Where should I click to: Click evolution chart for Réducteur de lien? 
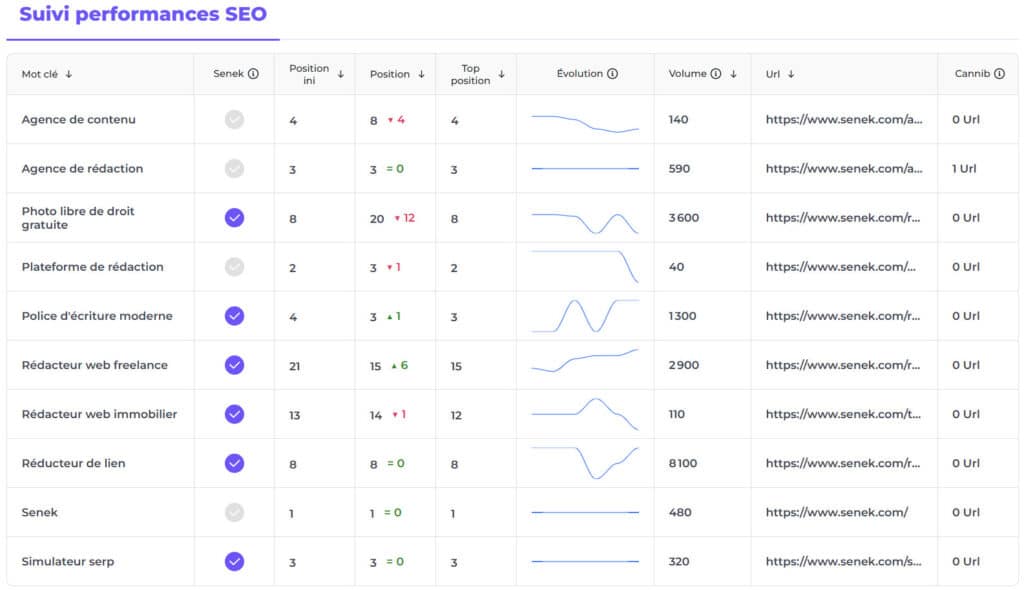coord(585,463)
